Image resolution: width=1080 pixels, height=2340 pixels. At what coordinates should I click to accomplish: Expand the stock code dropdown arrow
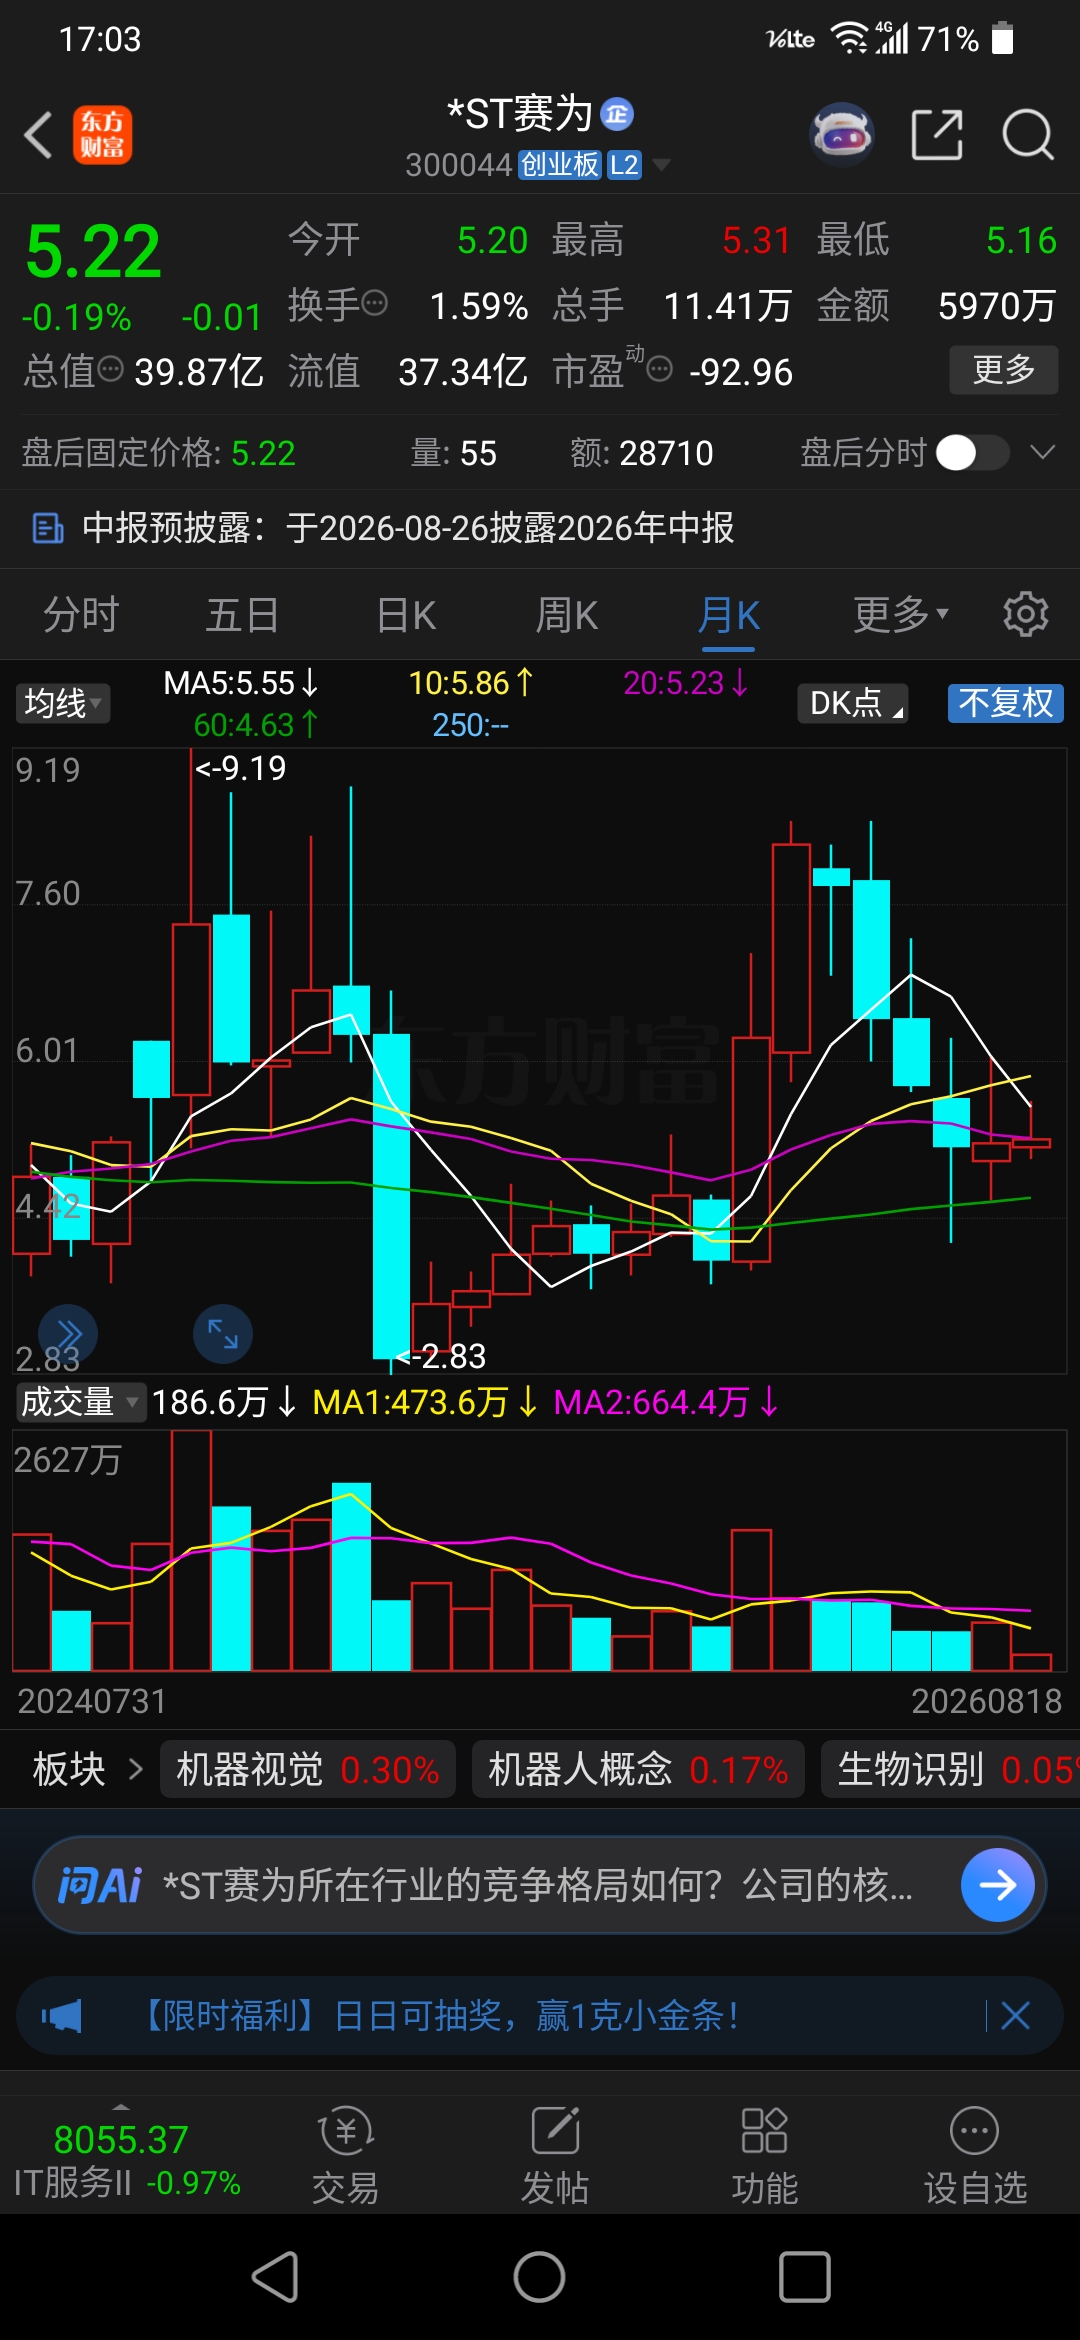[660, 164]
